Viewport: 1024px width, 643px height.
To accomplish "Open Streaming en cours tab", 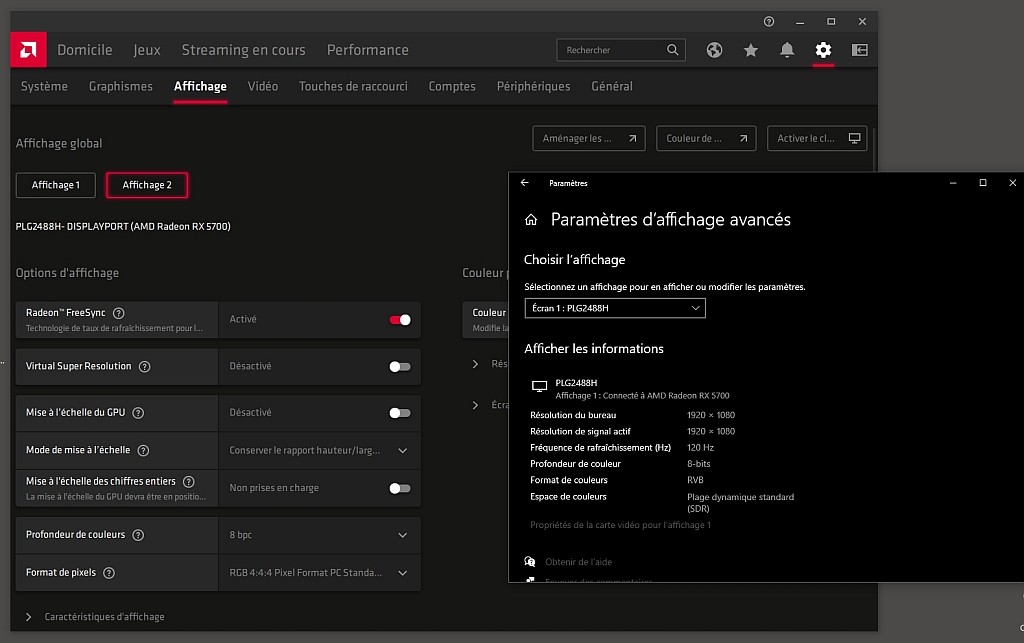I will click(x=244, y=50).
